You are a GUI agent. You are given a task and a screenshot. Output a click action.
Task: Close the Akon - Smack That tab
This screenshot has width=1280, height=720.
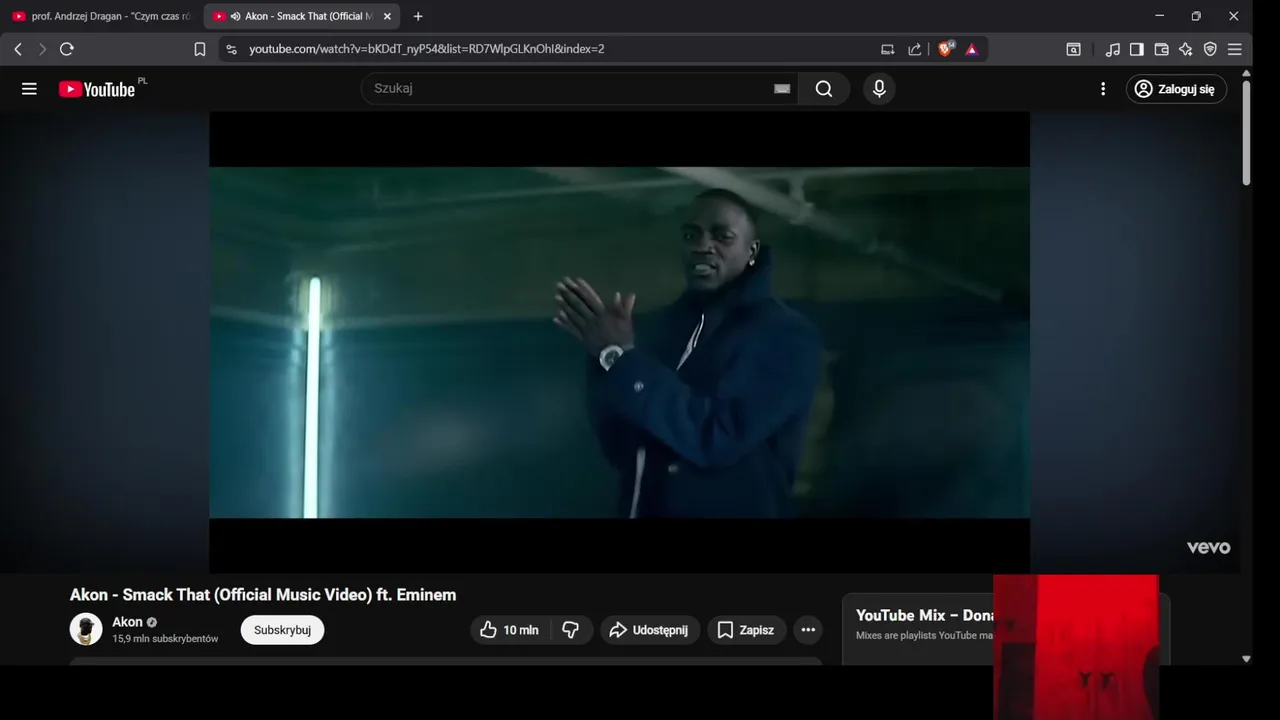click(387, 16)
